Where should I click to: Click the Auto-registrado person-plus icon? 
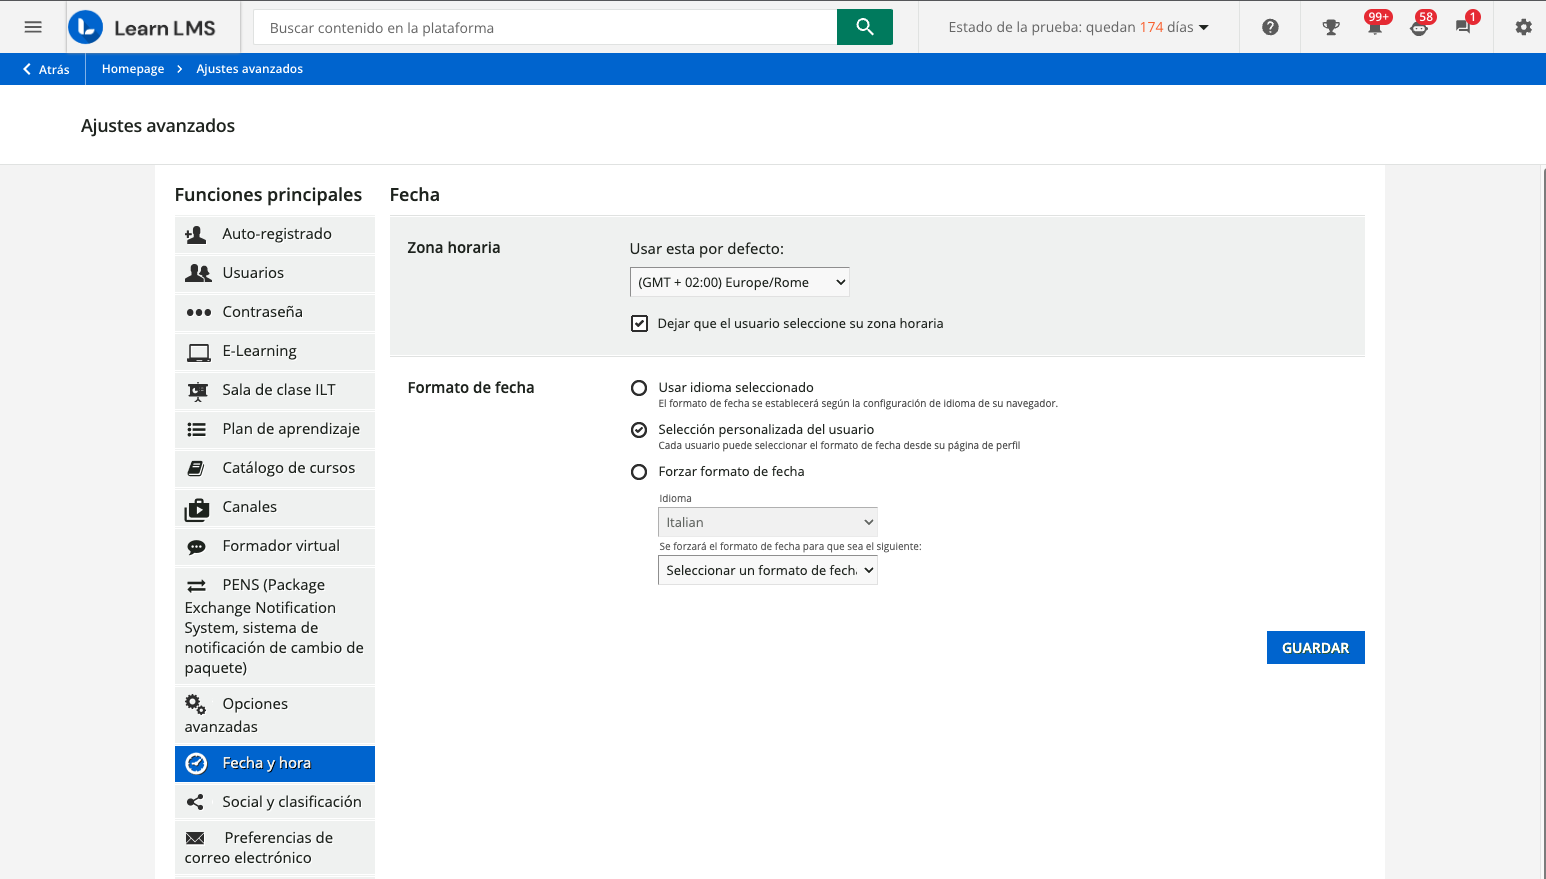click(x=196, y=234)
